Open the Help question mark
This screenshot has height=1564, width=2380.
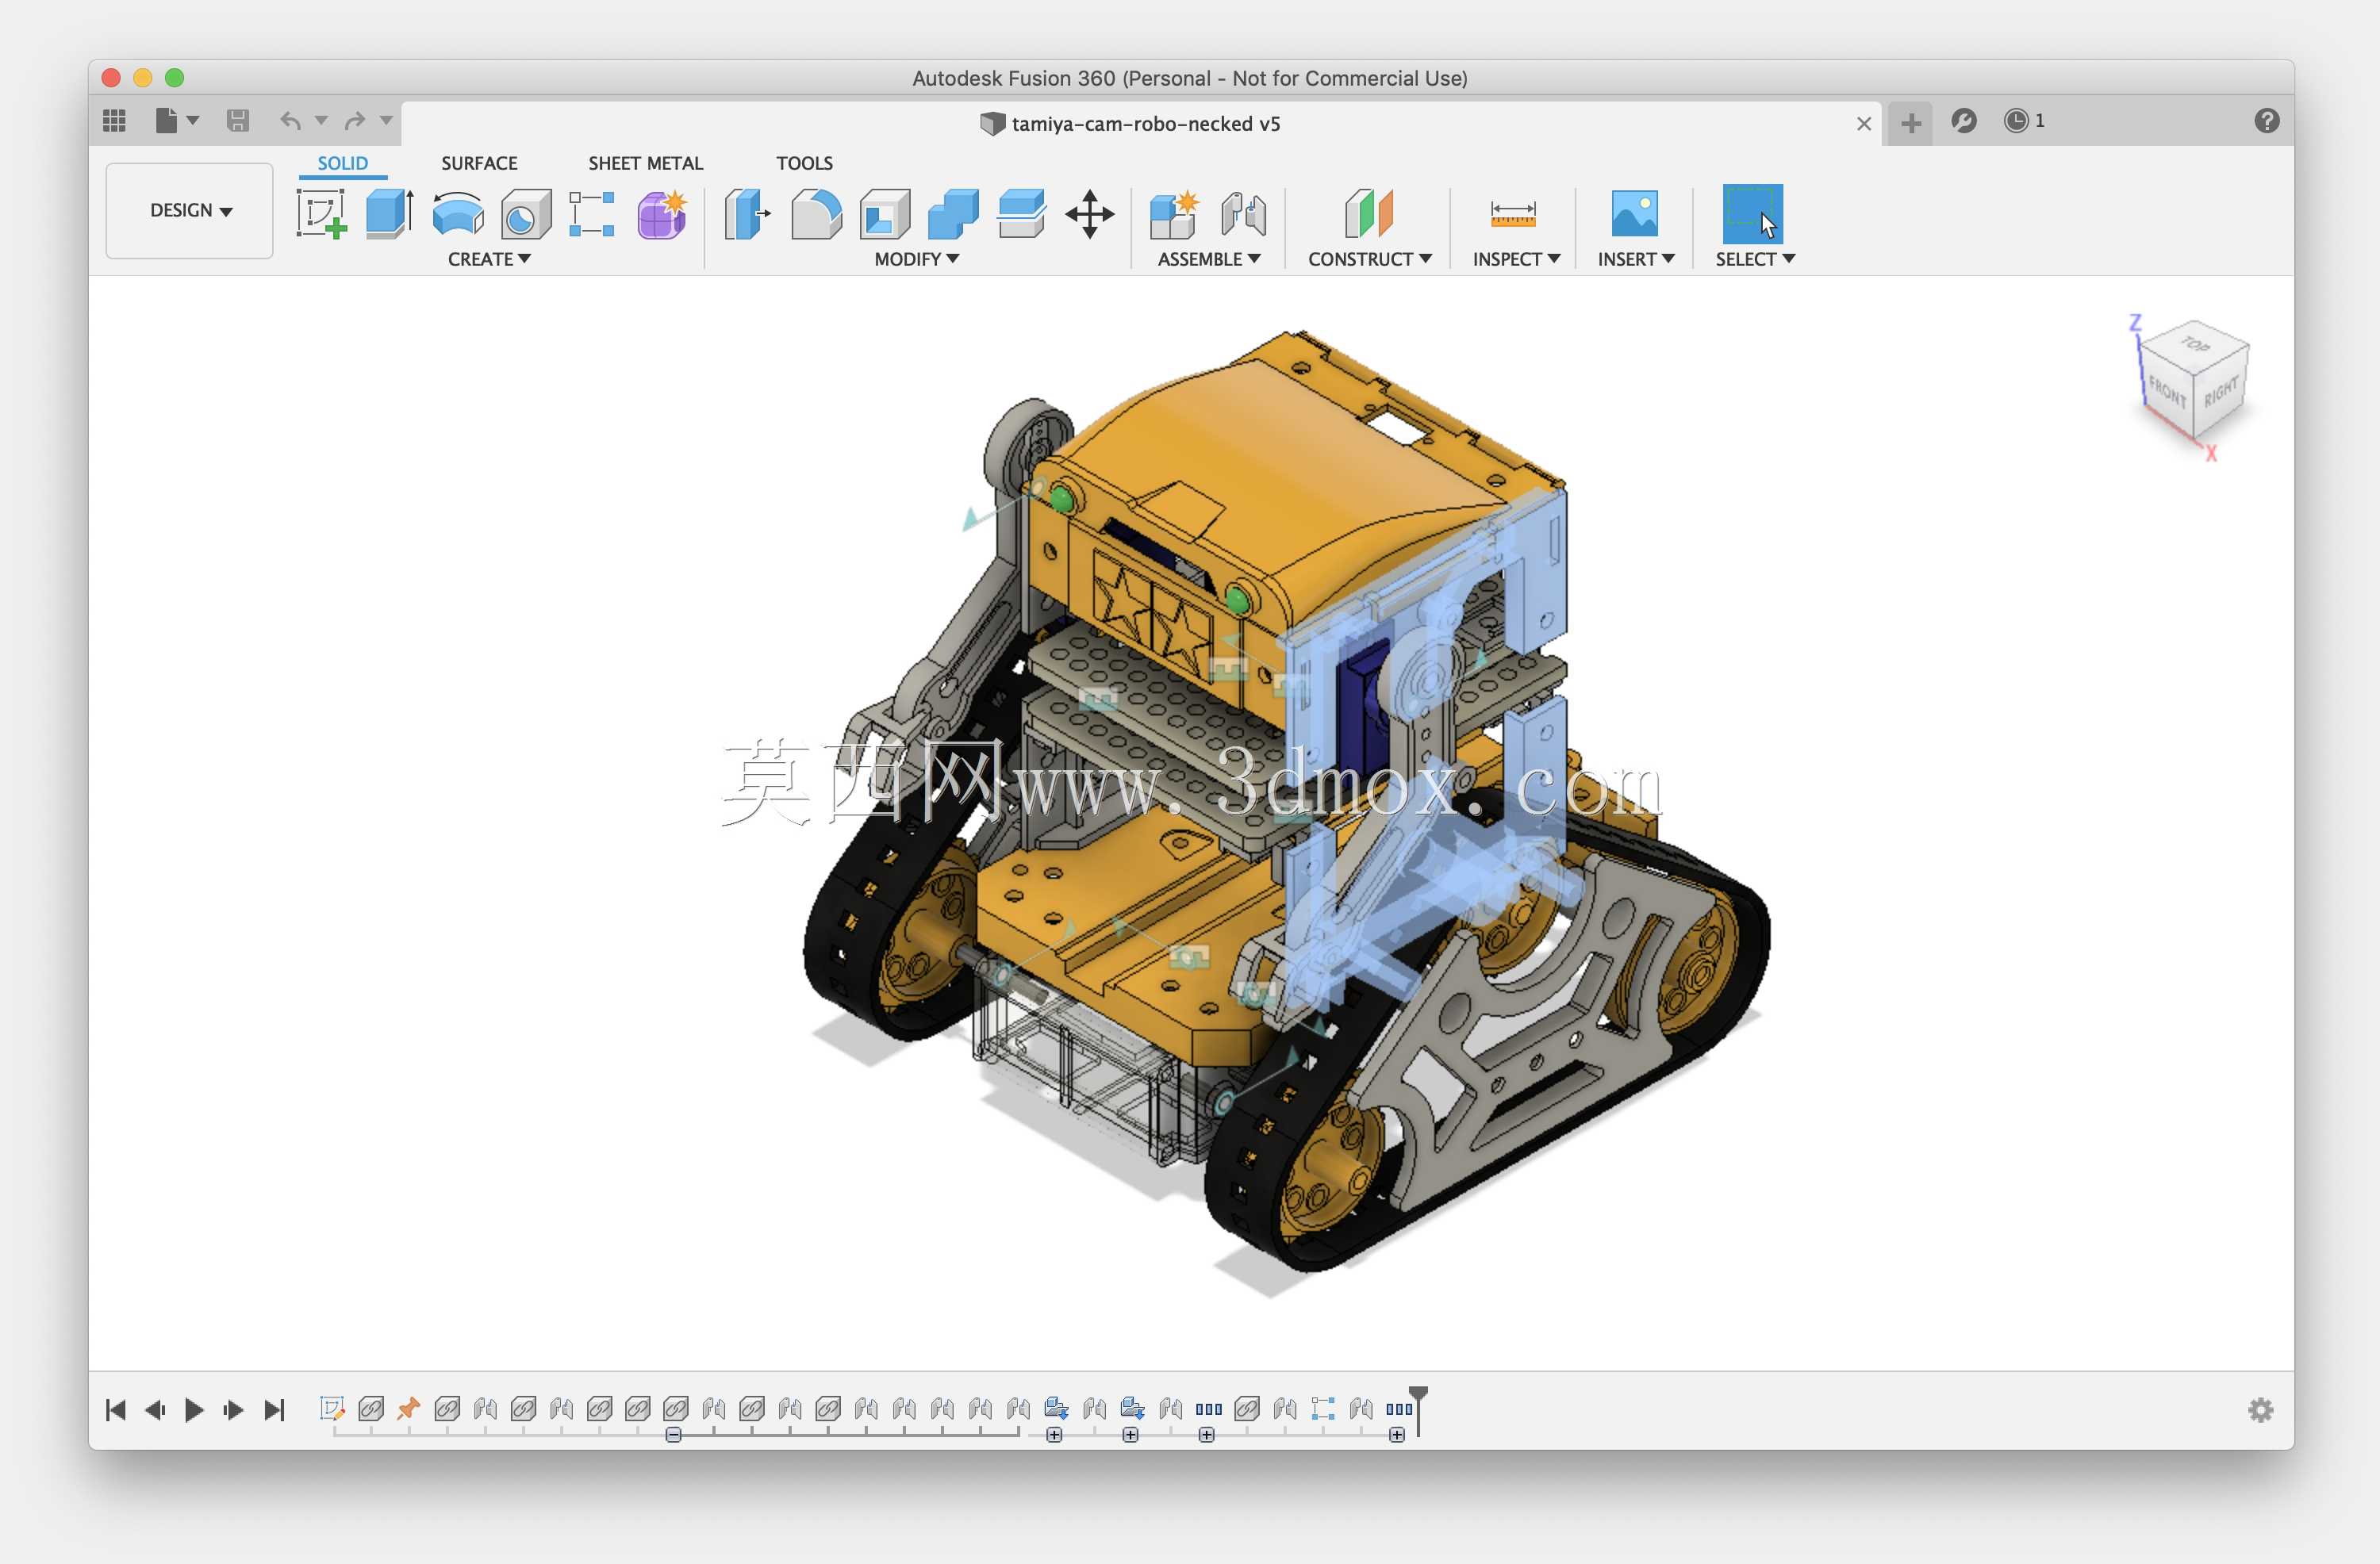2266,121
